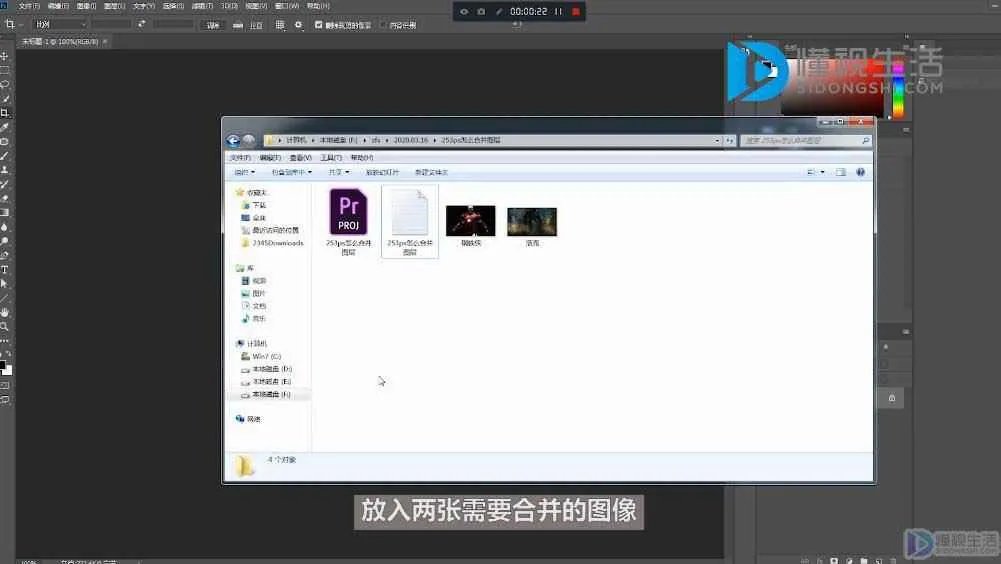
Task: Click the foreground color swatch
Action: click(3, 365)
